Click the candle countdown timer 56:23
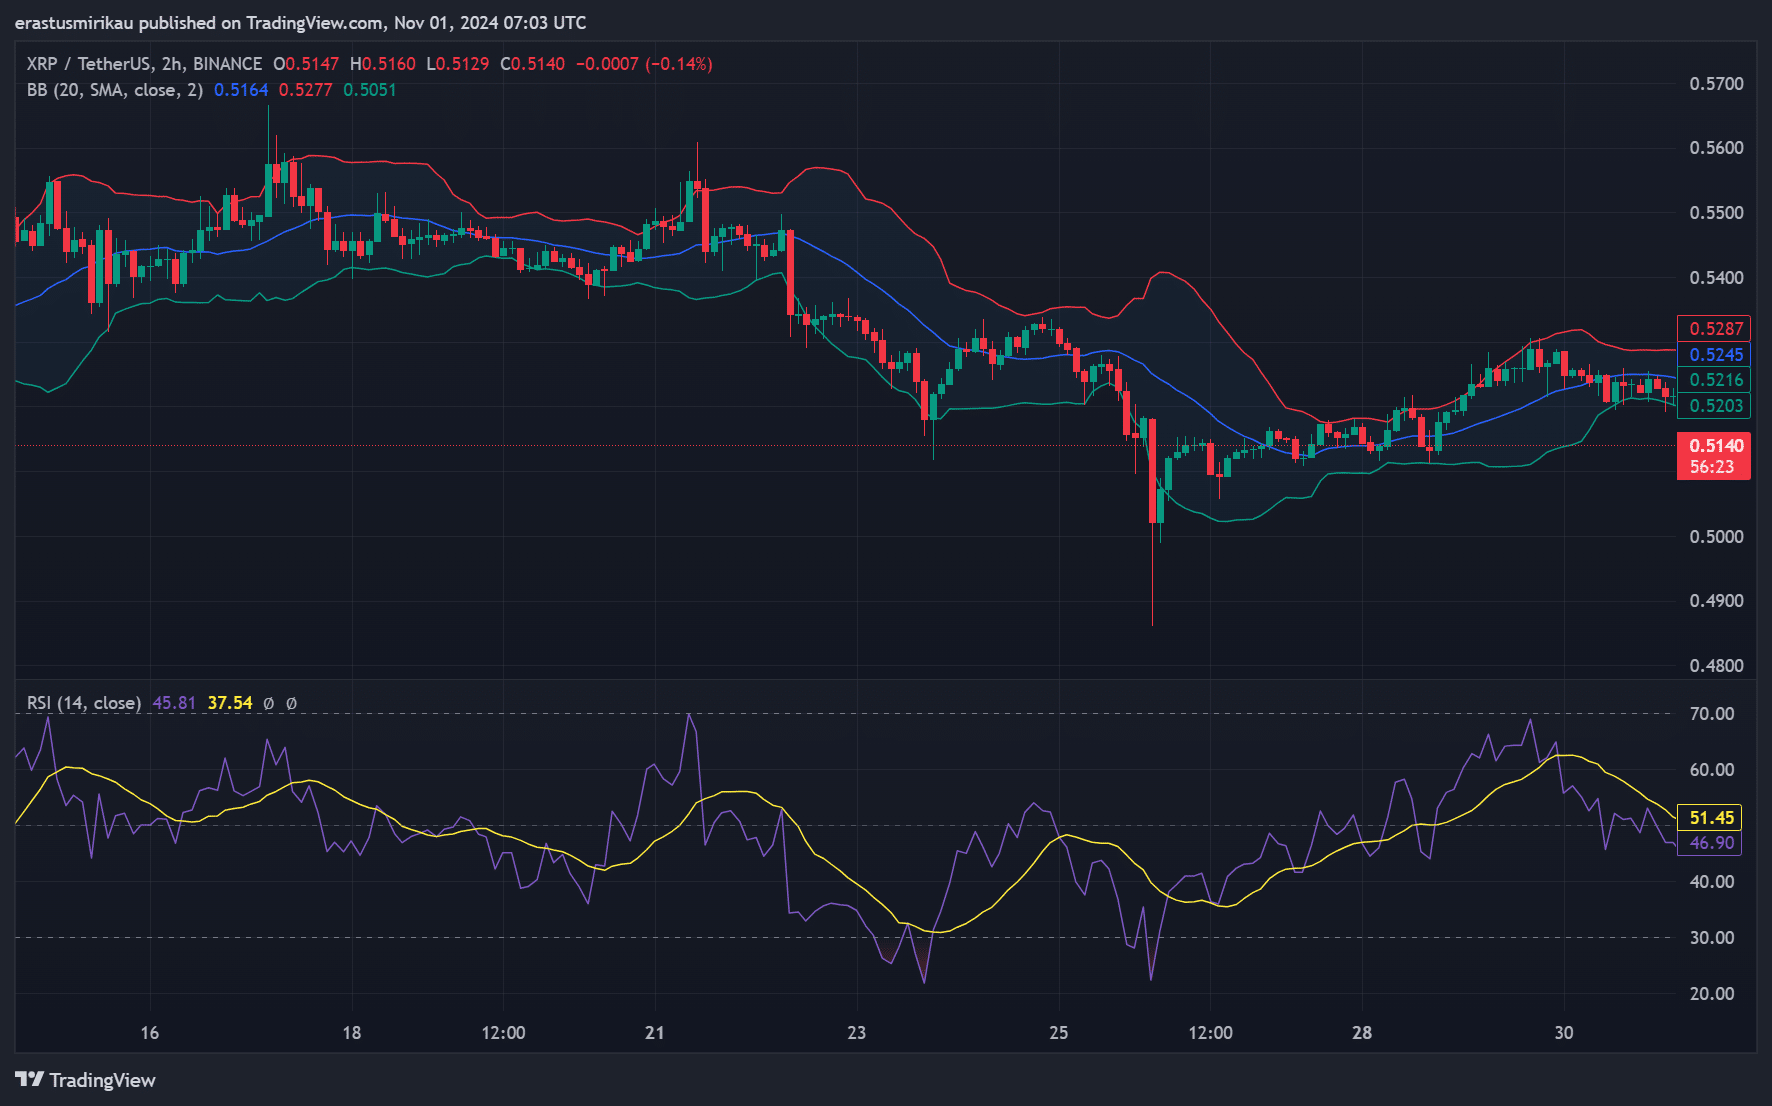The height and width of the screenshot is (1106, 1772). tap(1714, 467)
